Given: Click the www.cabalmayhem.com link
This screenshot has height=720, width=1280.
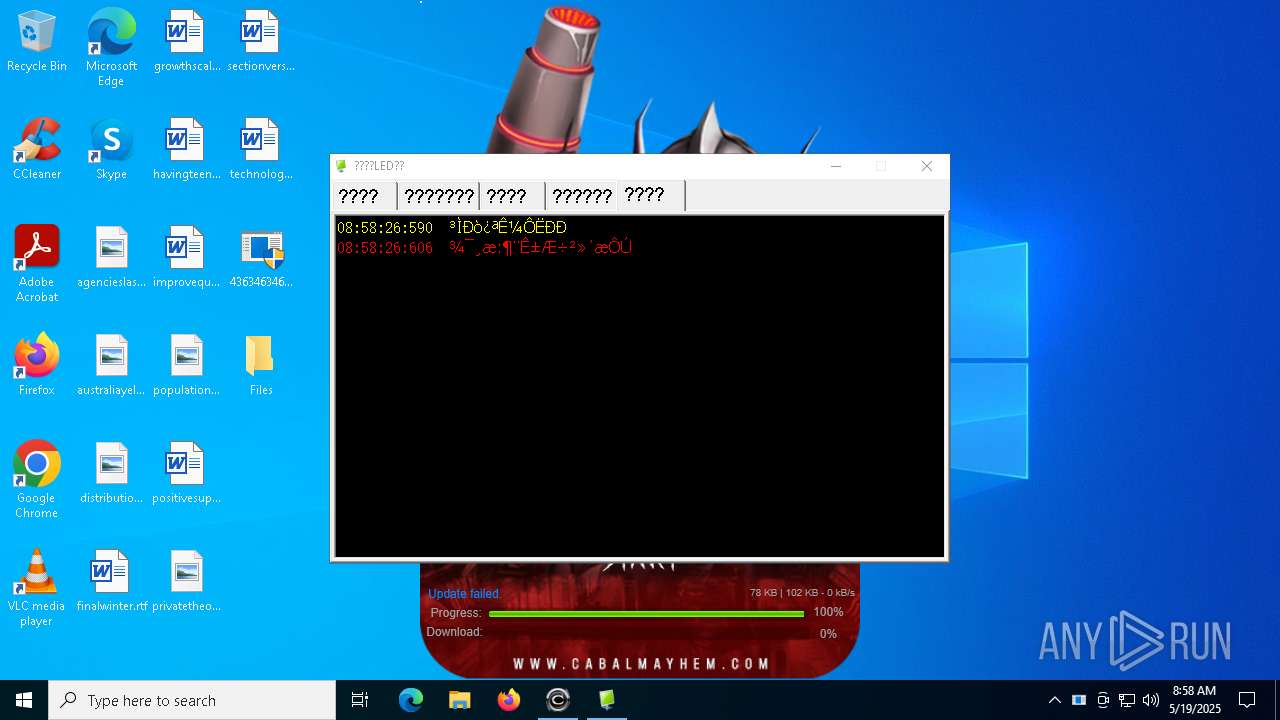Looking at the screenshot, I should [x=641, y=664].
